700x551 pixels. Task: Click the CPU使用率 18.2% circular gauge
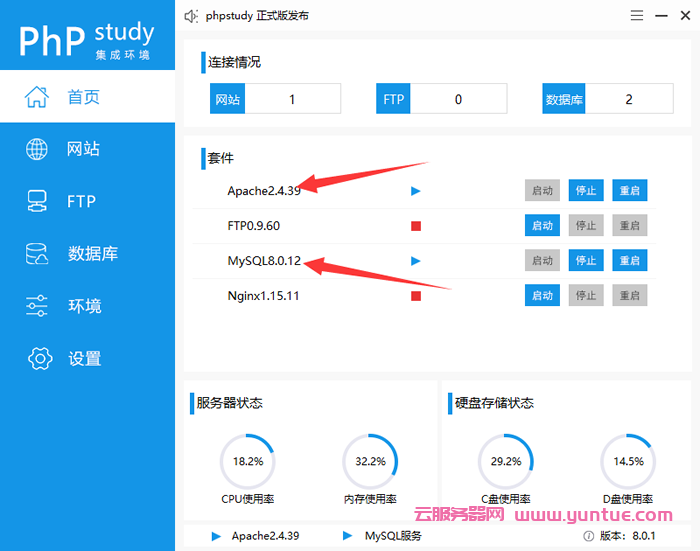click(x=248, y=461)
